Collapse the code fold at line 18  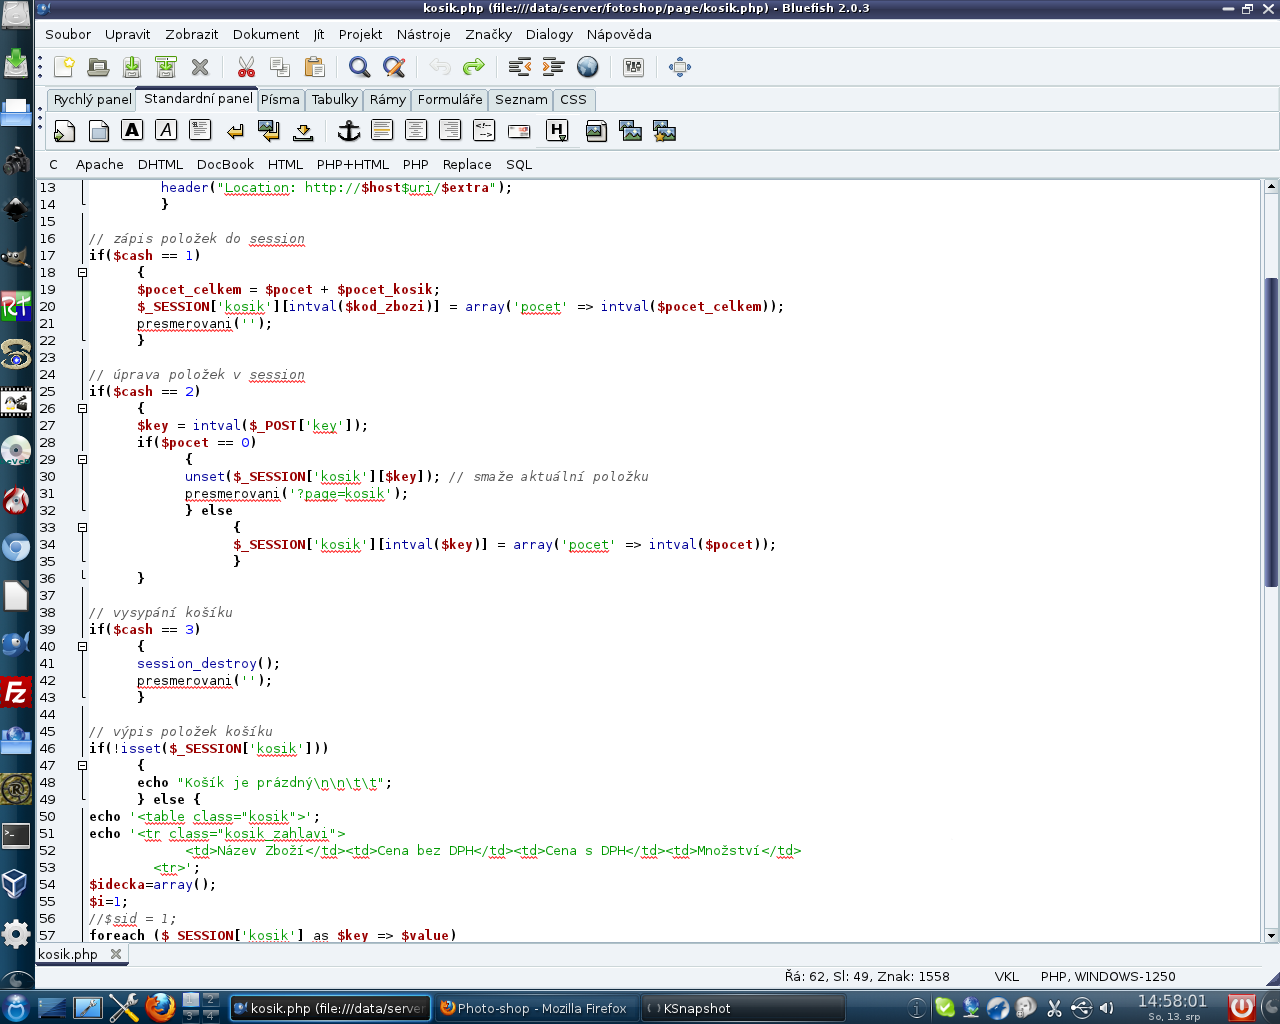(x=83, y=272)
